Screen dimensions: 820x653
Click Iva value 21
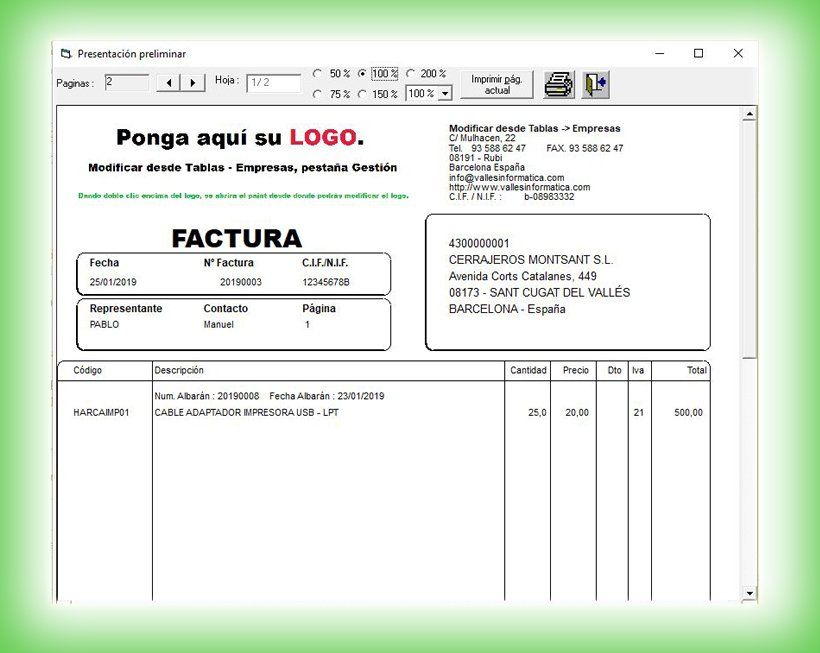click(x=639, y=413)
